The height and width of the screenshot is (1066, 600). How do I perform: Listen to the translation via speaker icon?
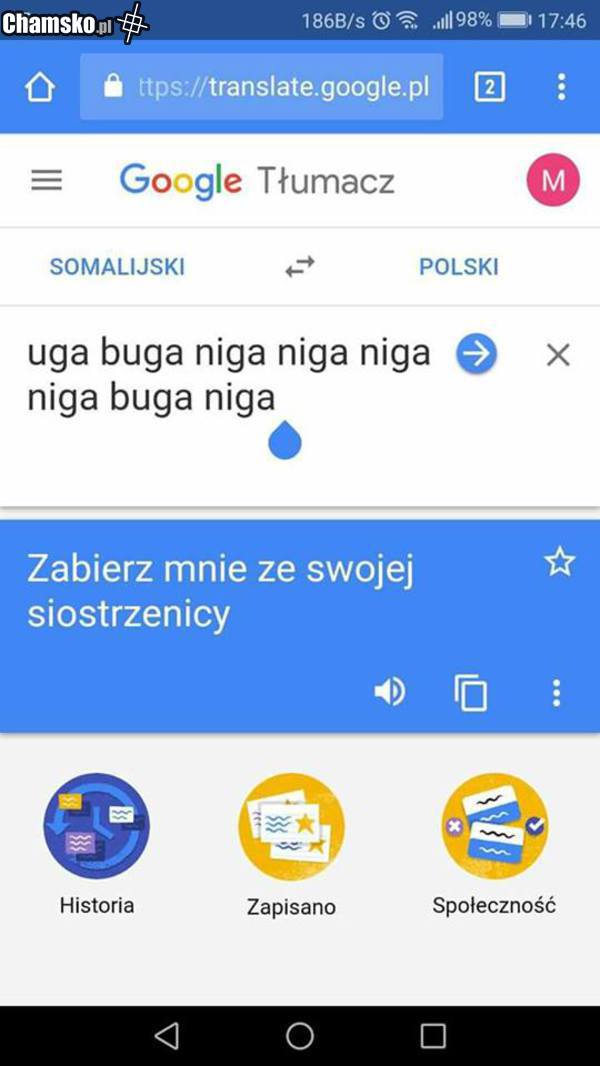(390, 693)
